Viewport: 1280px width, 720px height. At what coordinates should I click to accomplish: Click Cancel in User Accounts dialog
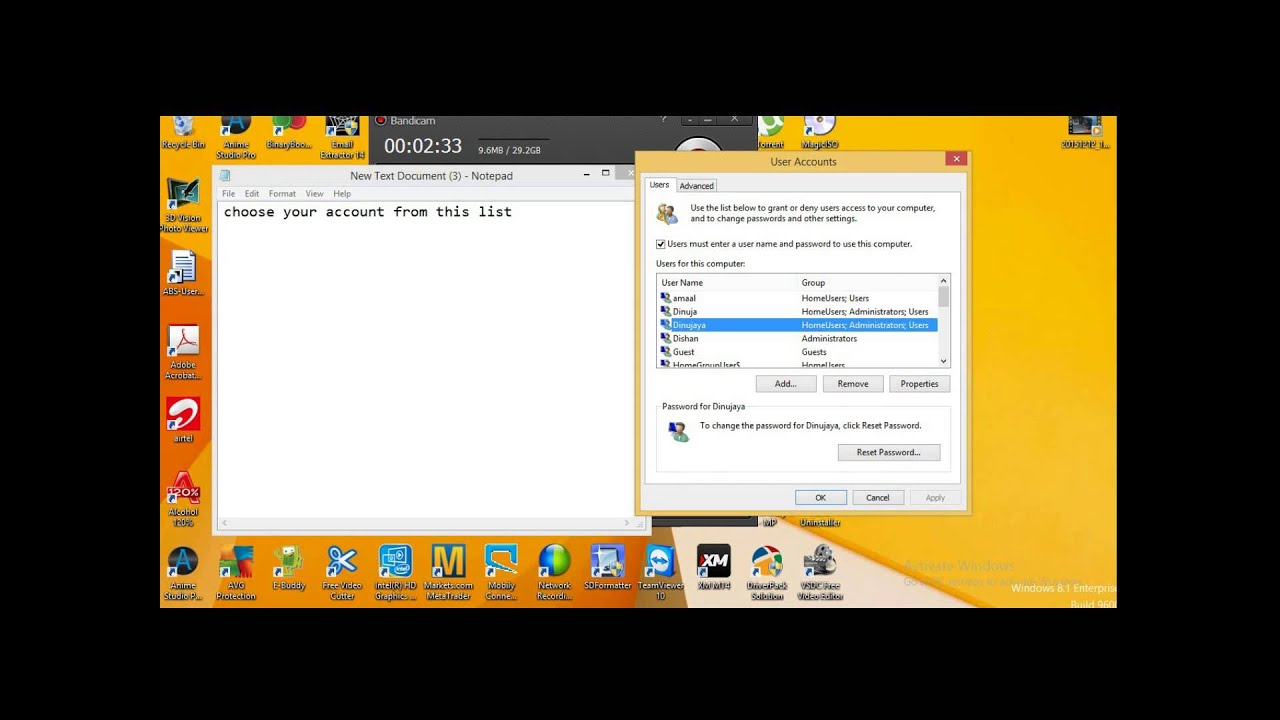tap(878, 497)
